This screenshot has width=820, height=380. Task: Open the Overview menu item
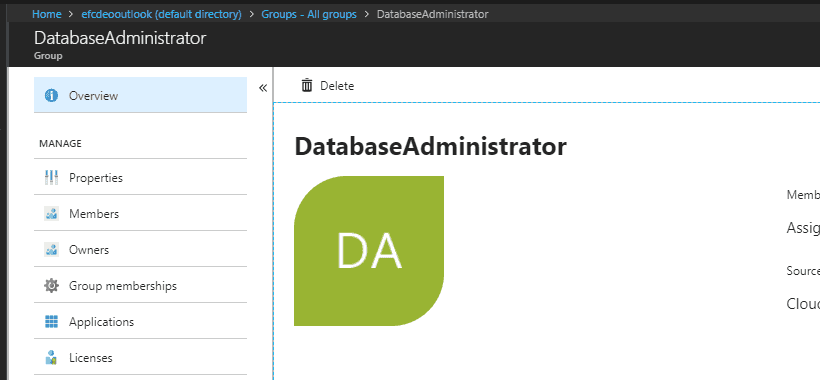click(x=140, y=95)
